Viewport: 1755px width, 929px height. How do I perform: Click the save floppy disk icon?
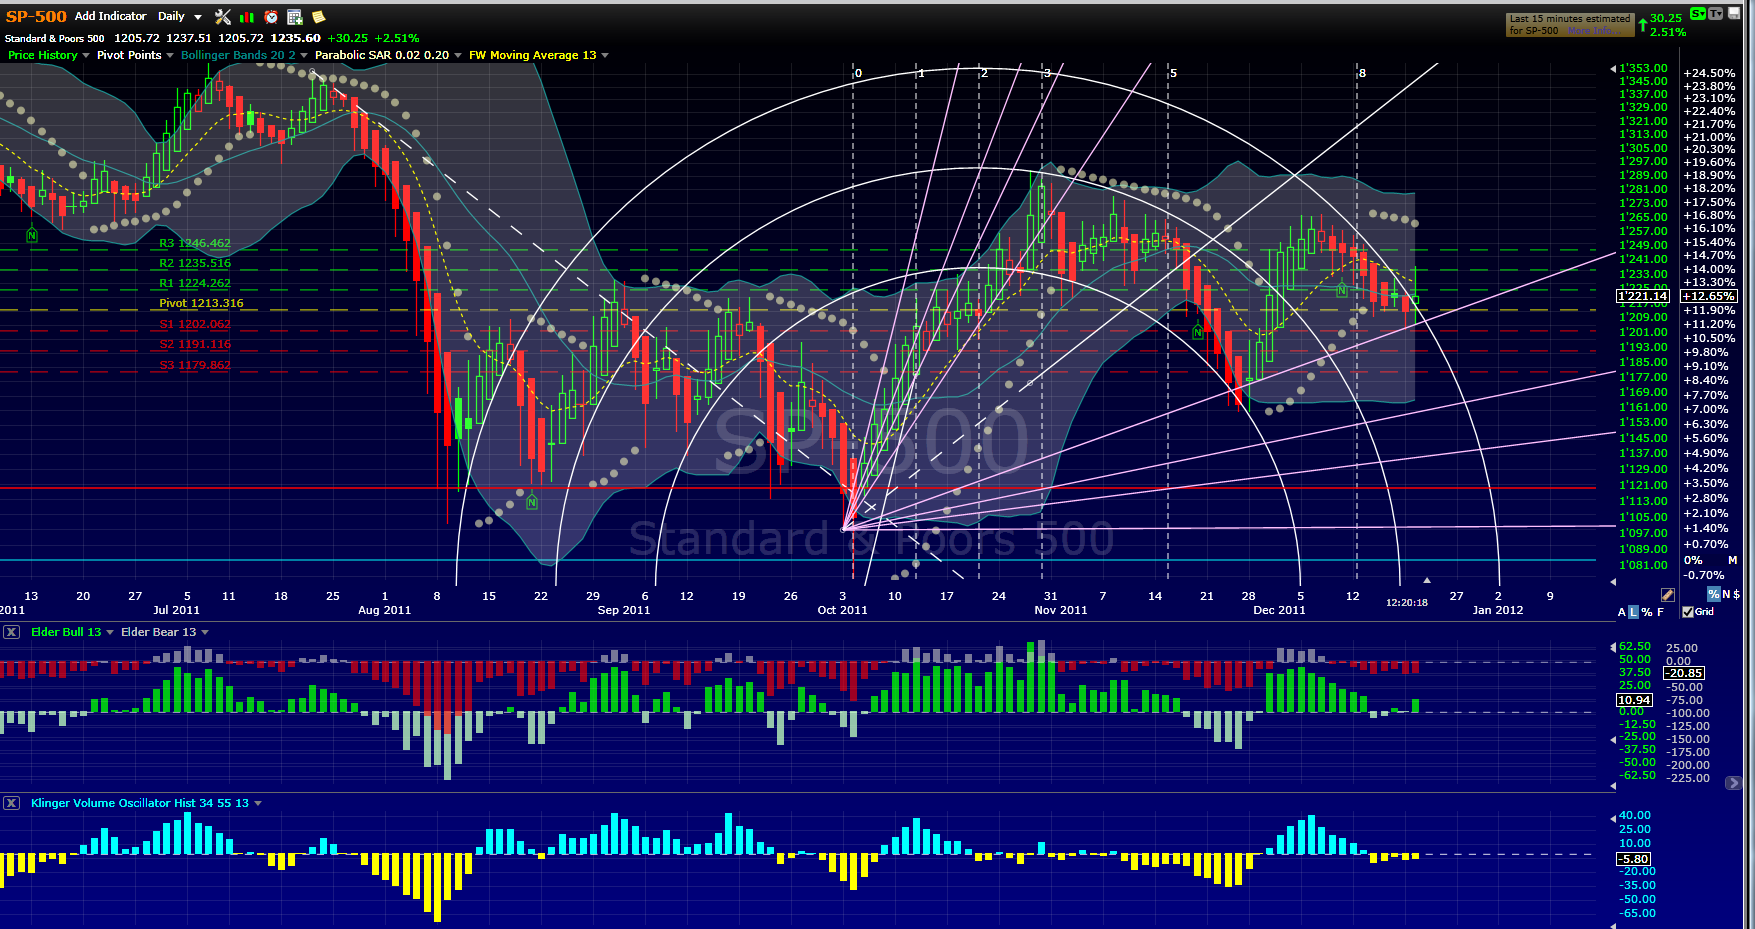coord(1734,13)
